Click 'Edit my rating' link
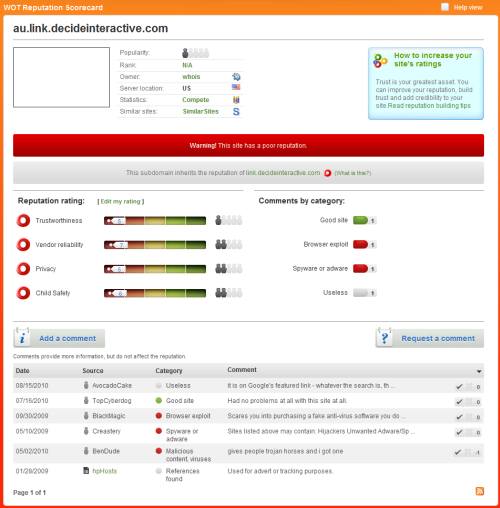Image resolution: width=500 pixels, height=508 pixels. [121, 201]
